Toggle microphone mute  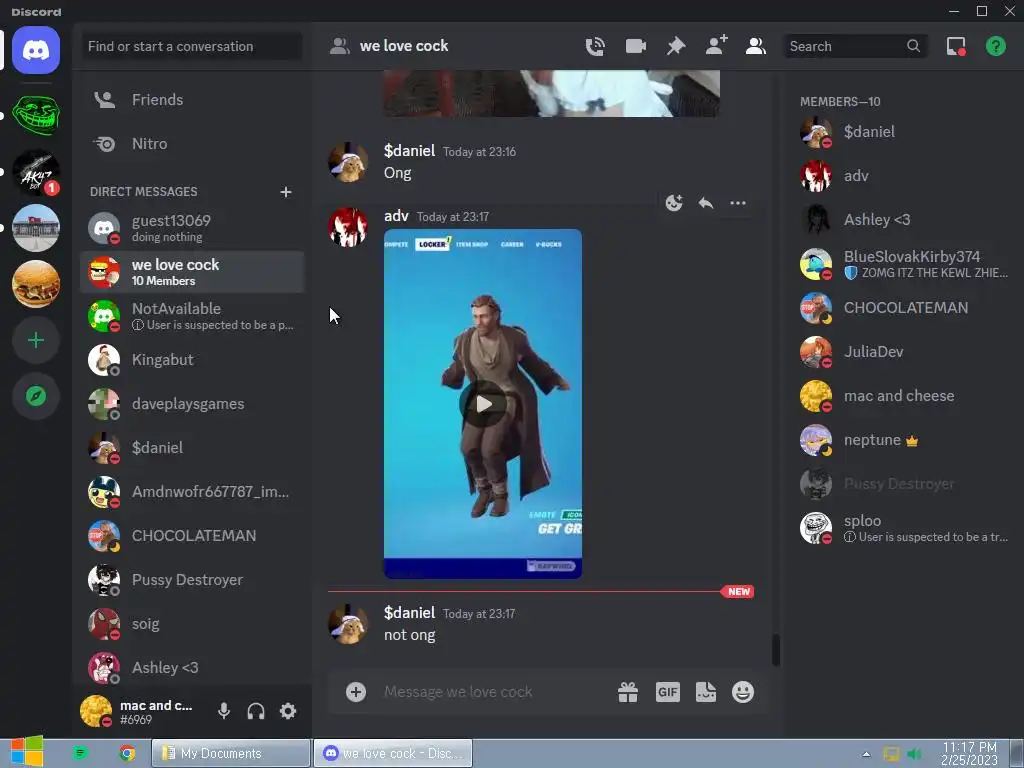[224, 711]
